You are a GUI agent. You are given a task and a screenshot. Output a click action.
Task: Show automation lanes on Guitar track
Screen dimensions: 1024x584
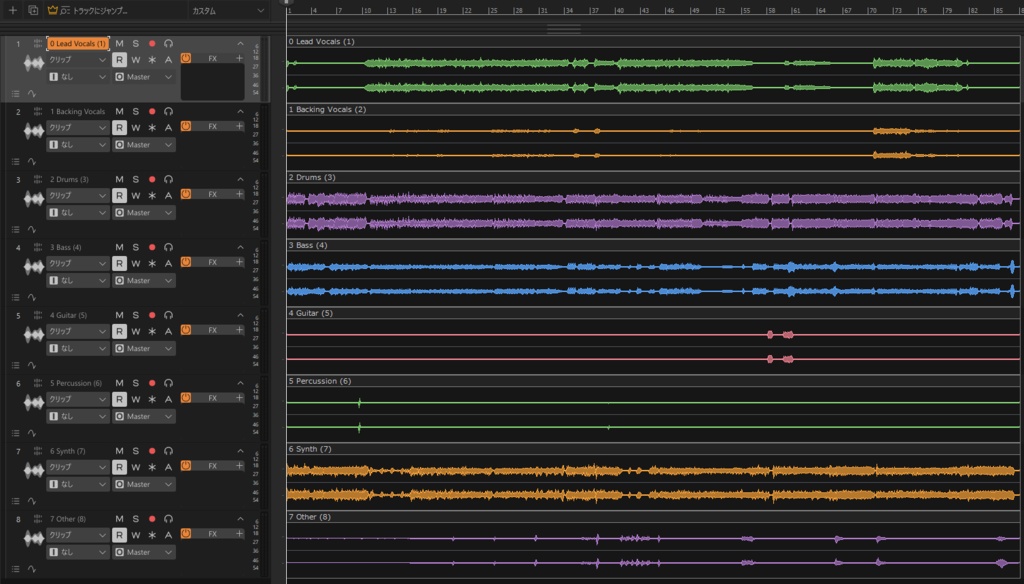pos(31,366)
